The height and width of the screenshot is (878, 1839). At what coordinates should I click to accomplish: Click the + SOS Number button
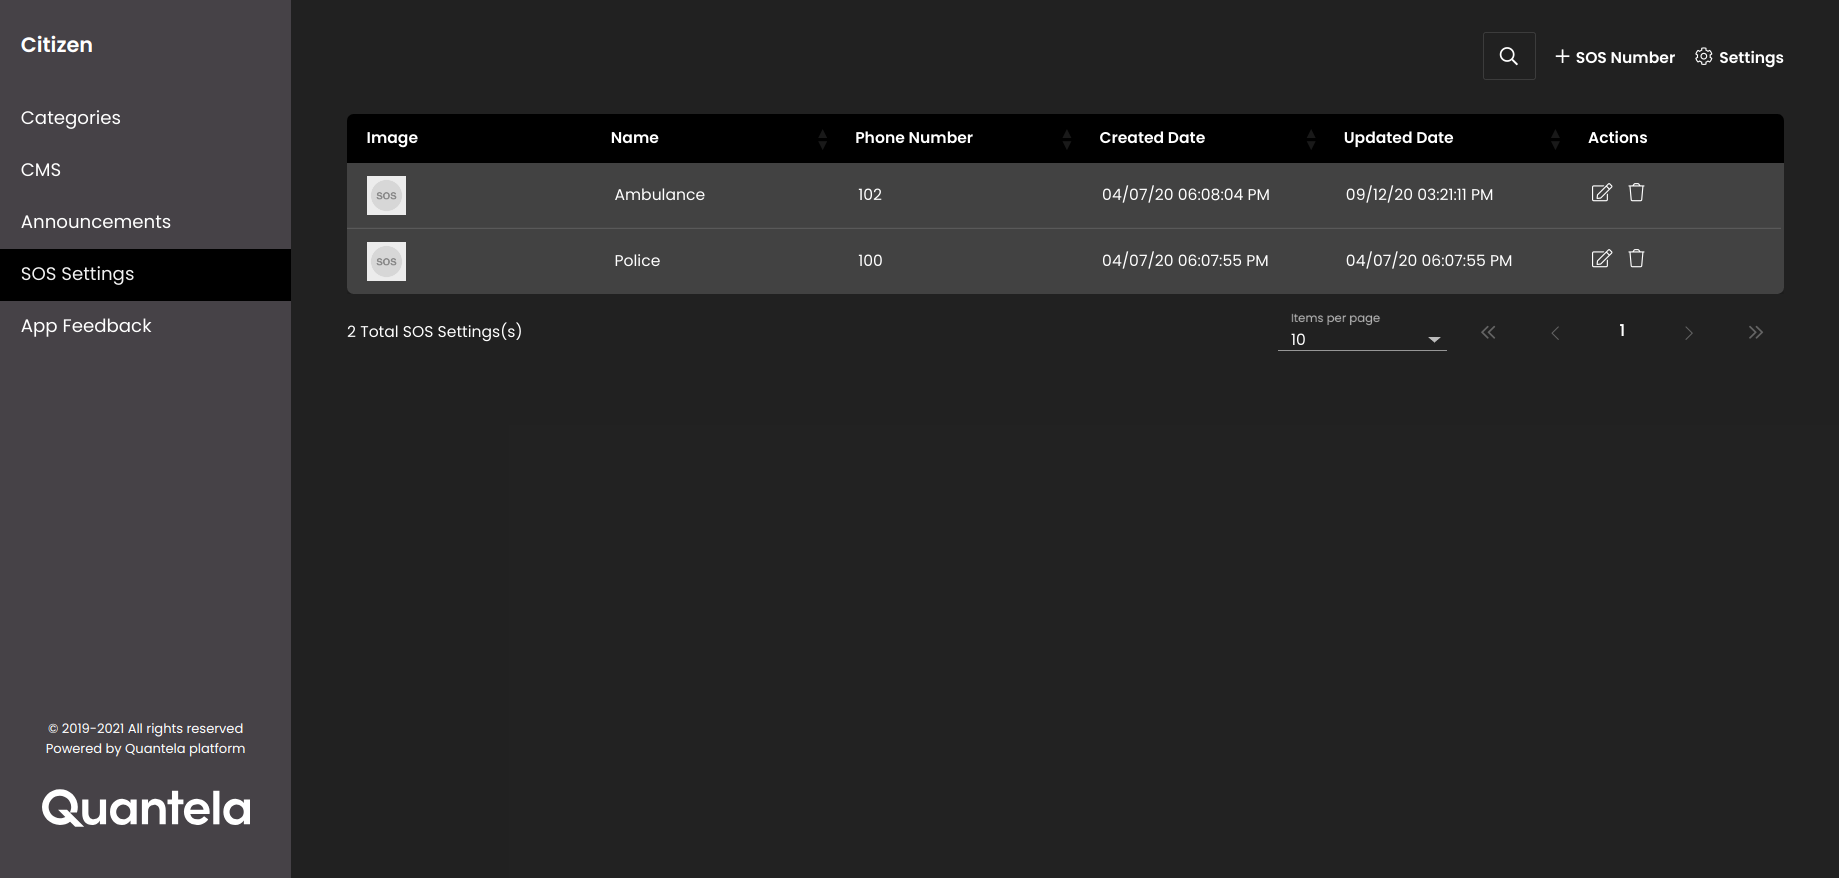1615,57
